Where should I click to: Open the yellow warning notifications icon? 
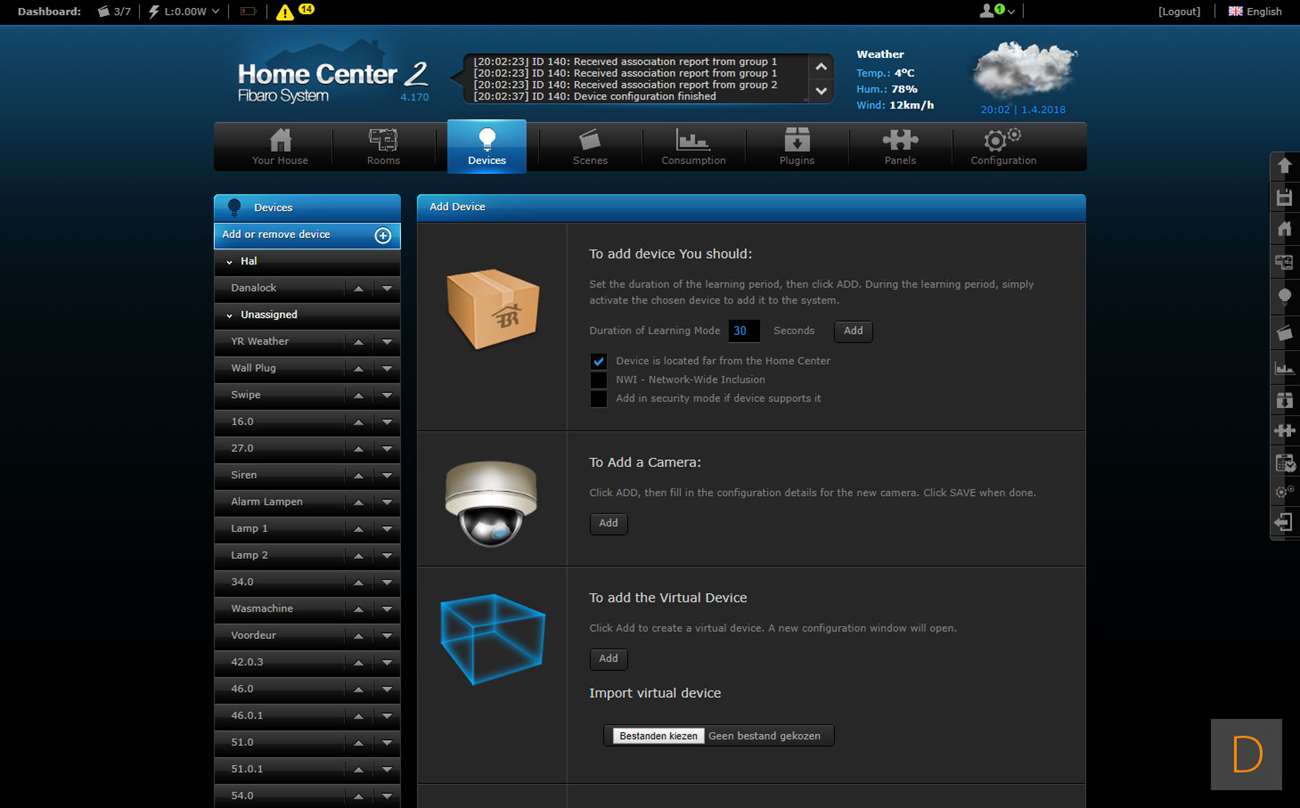click(x=285, y=12)
